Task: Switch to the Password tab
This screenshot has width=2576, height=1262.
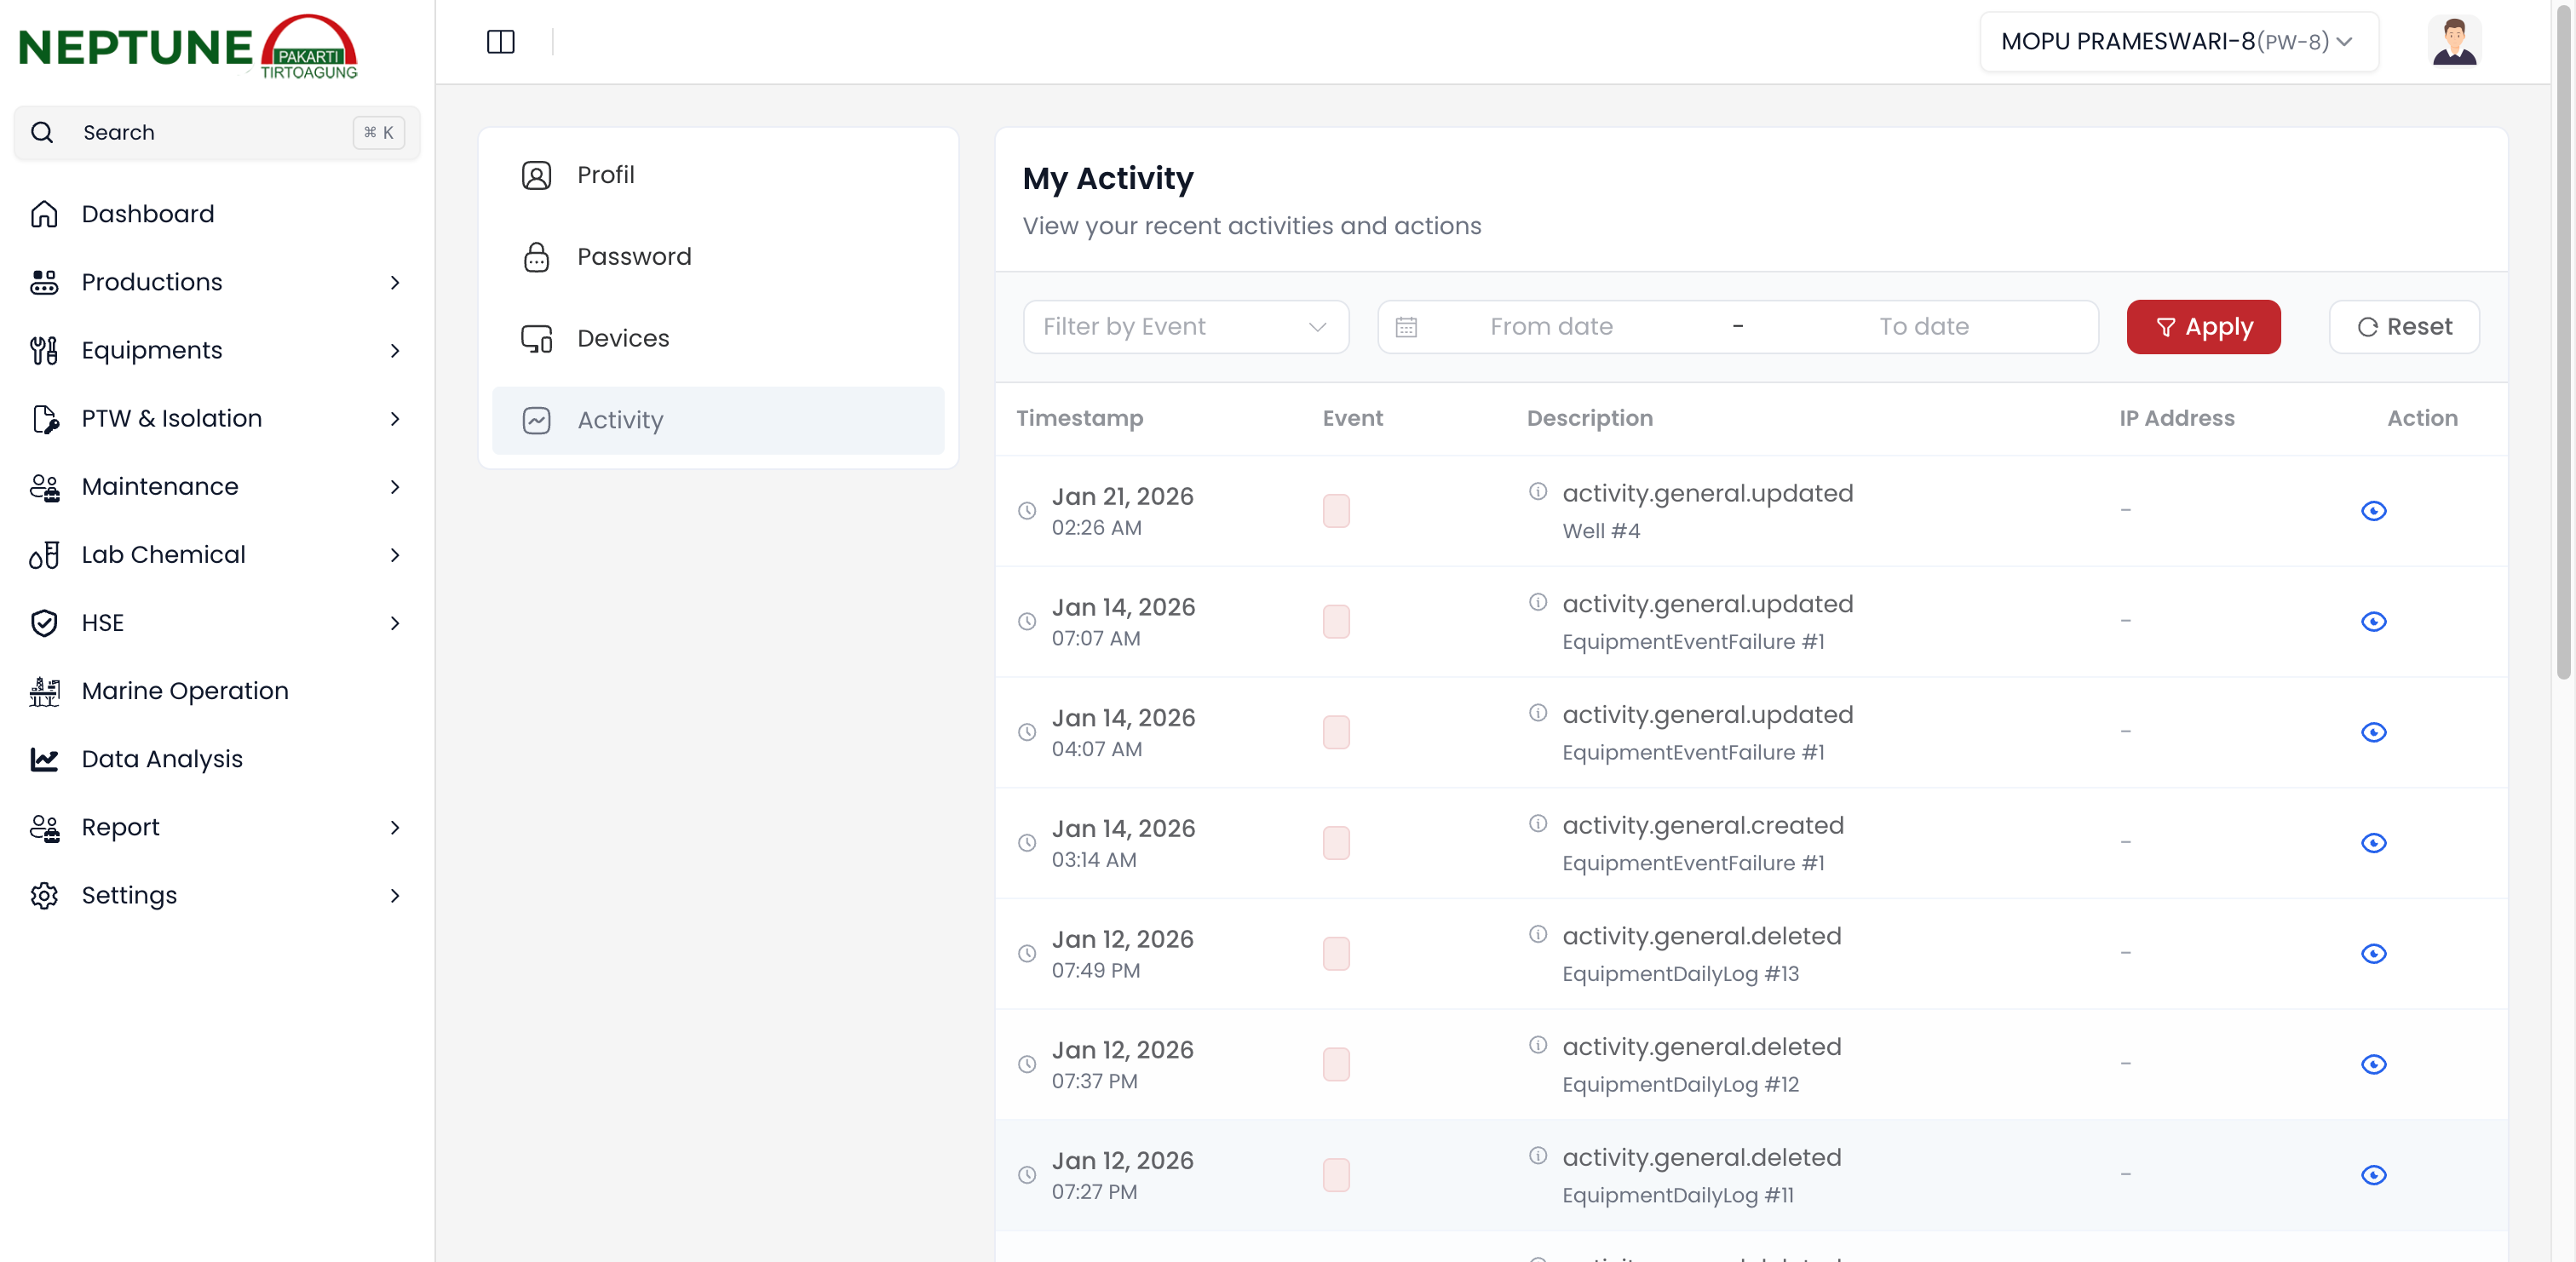Action: tap(633, 257)
